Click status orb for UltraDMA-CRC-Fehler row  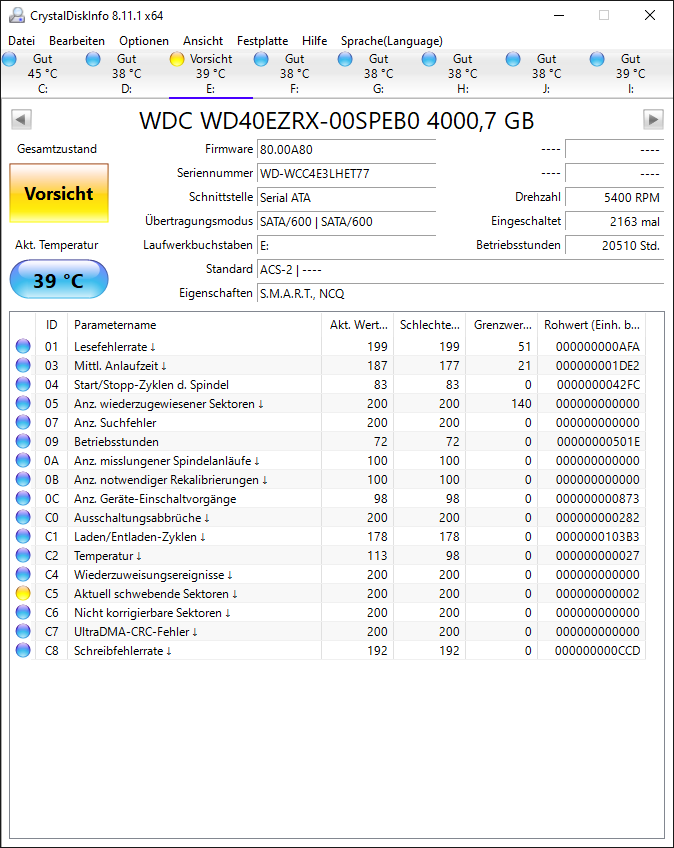click(x=23, y=632)
